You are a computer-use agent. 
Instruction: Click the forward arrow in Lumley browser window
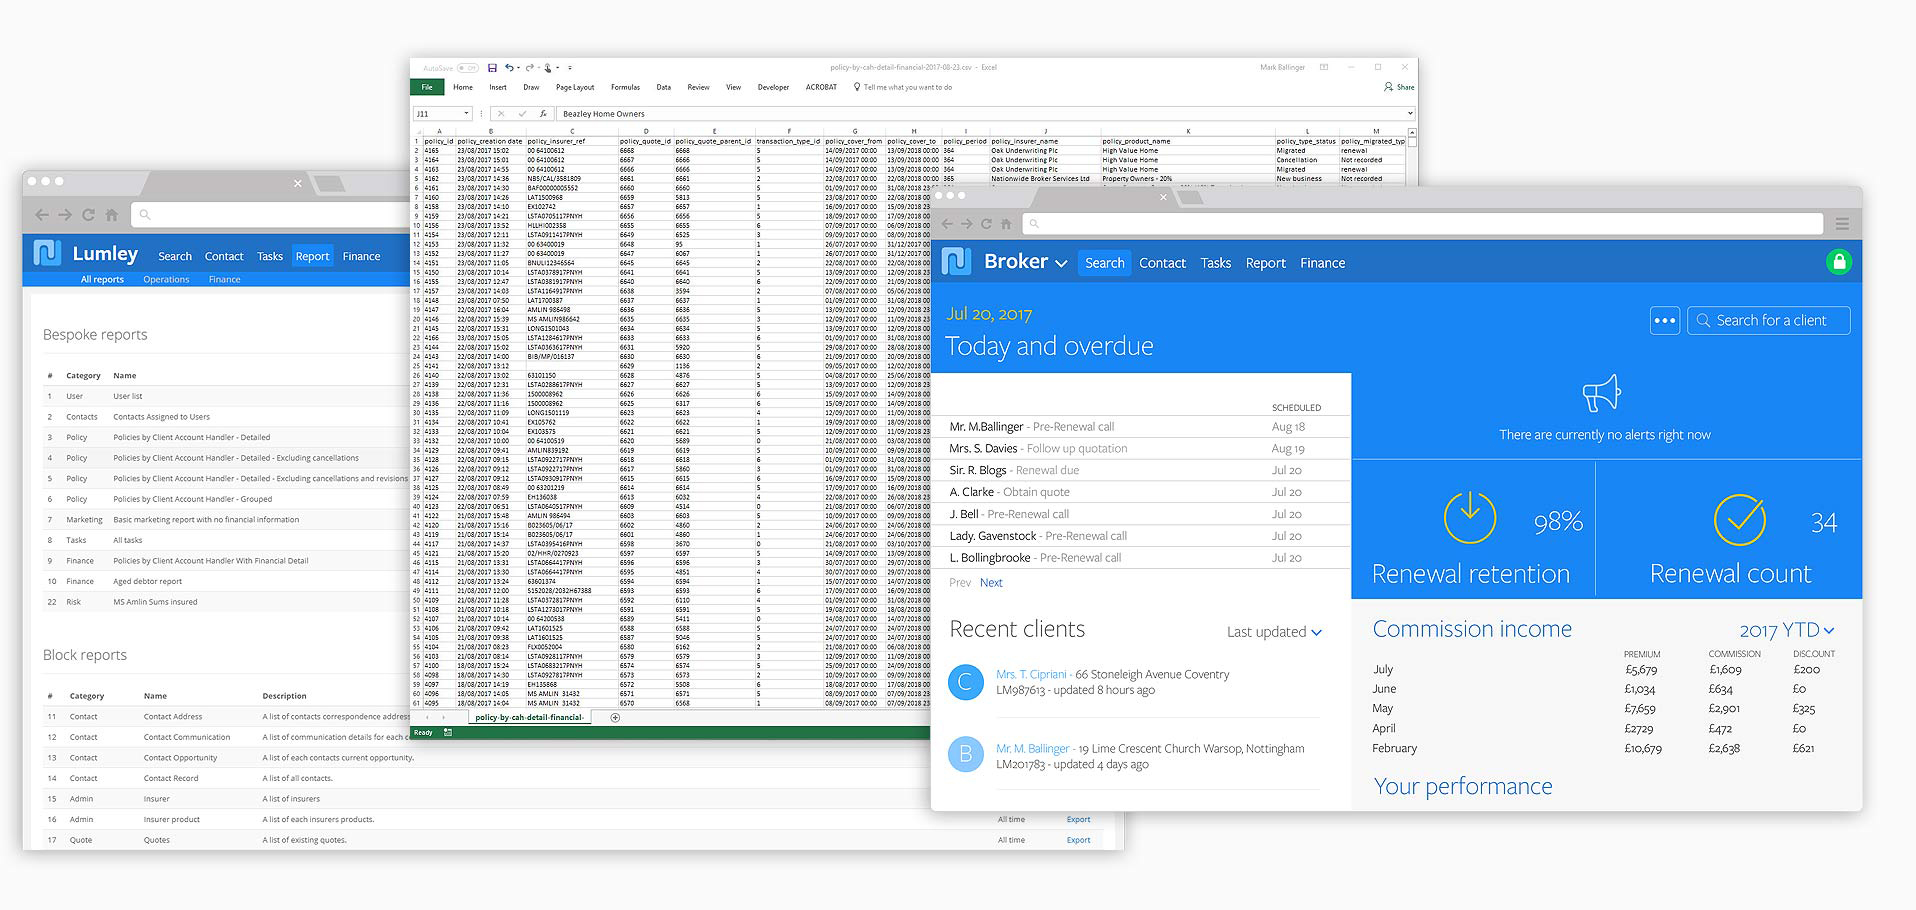(x=64, y=215)
